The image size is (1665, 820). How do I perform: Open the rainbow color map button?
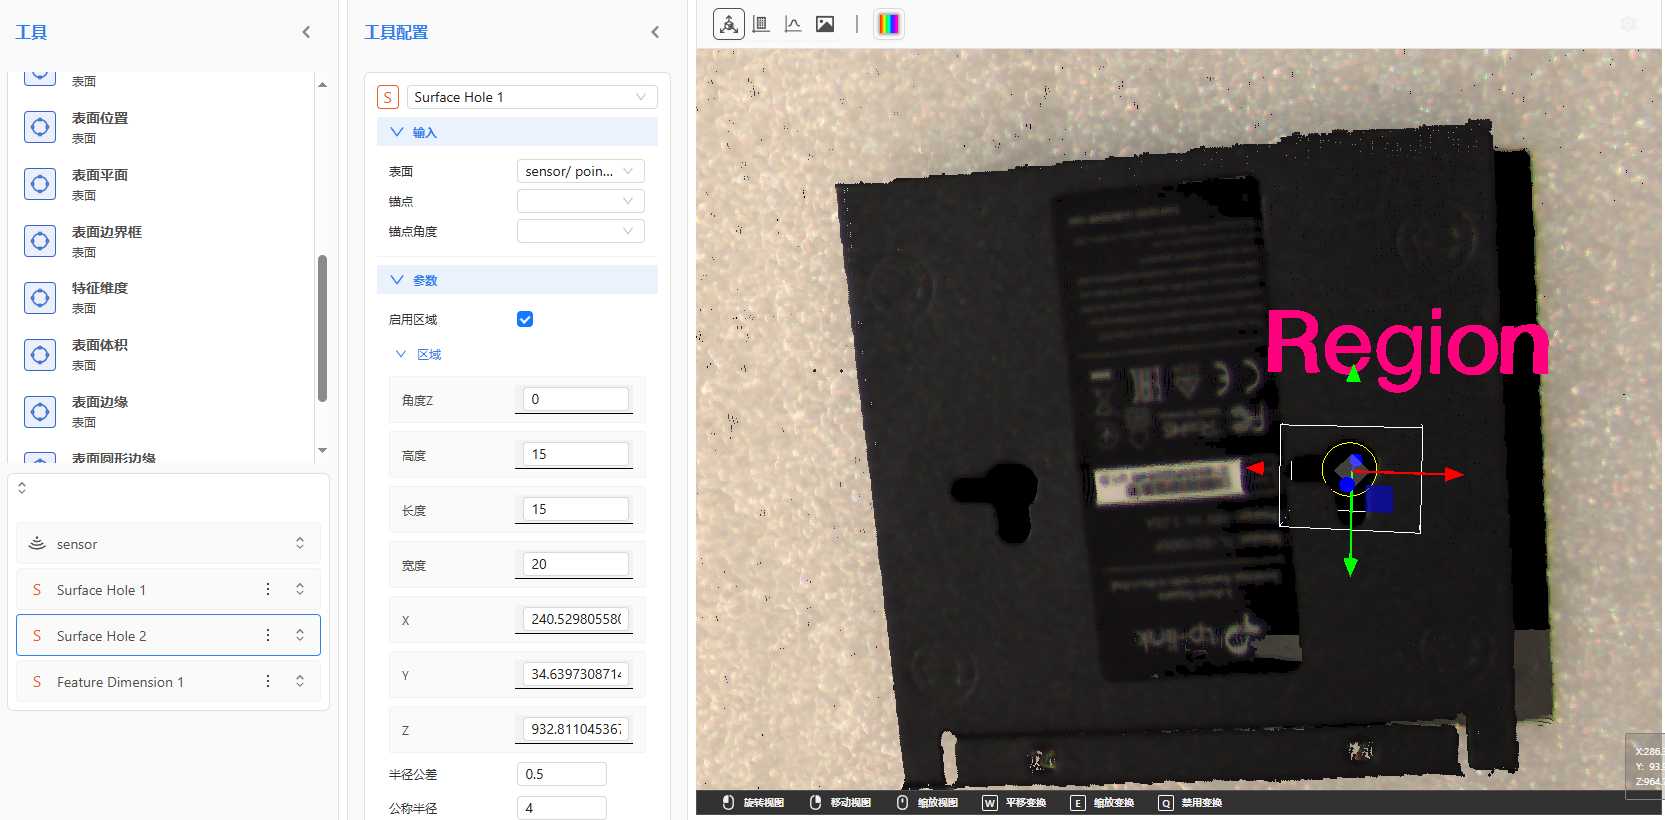[x=888, y=24]
